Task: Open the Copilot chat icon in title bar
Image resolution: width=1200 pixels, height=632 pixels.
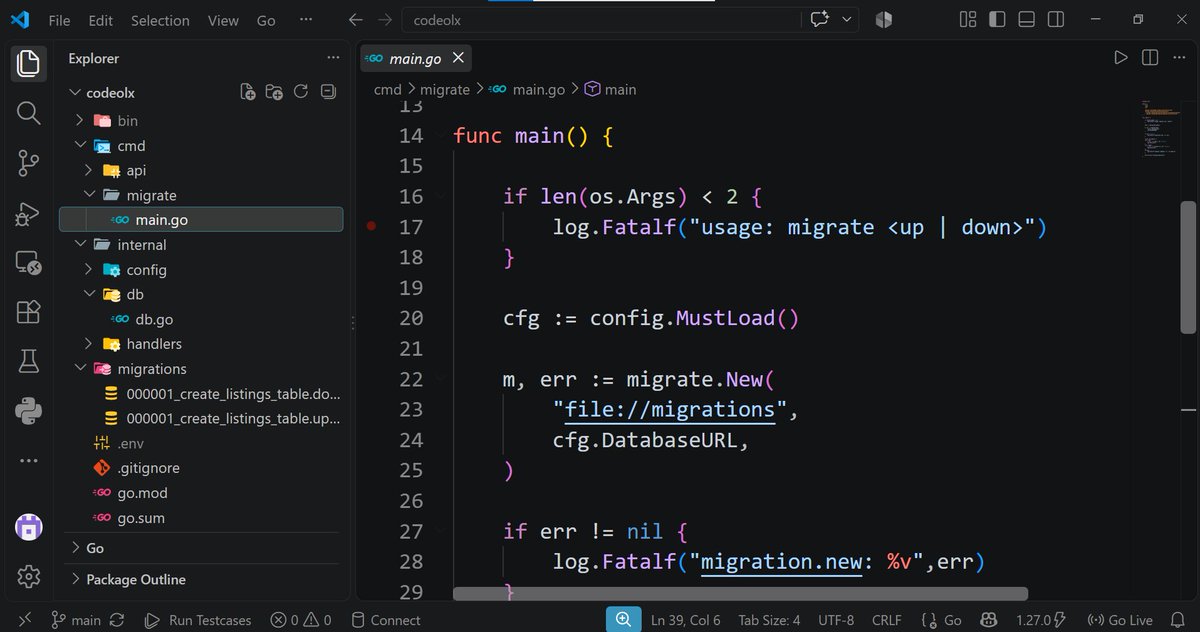Action: pyautogui.click(x=820, y=20)
